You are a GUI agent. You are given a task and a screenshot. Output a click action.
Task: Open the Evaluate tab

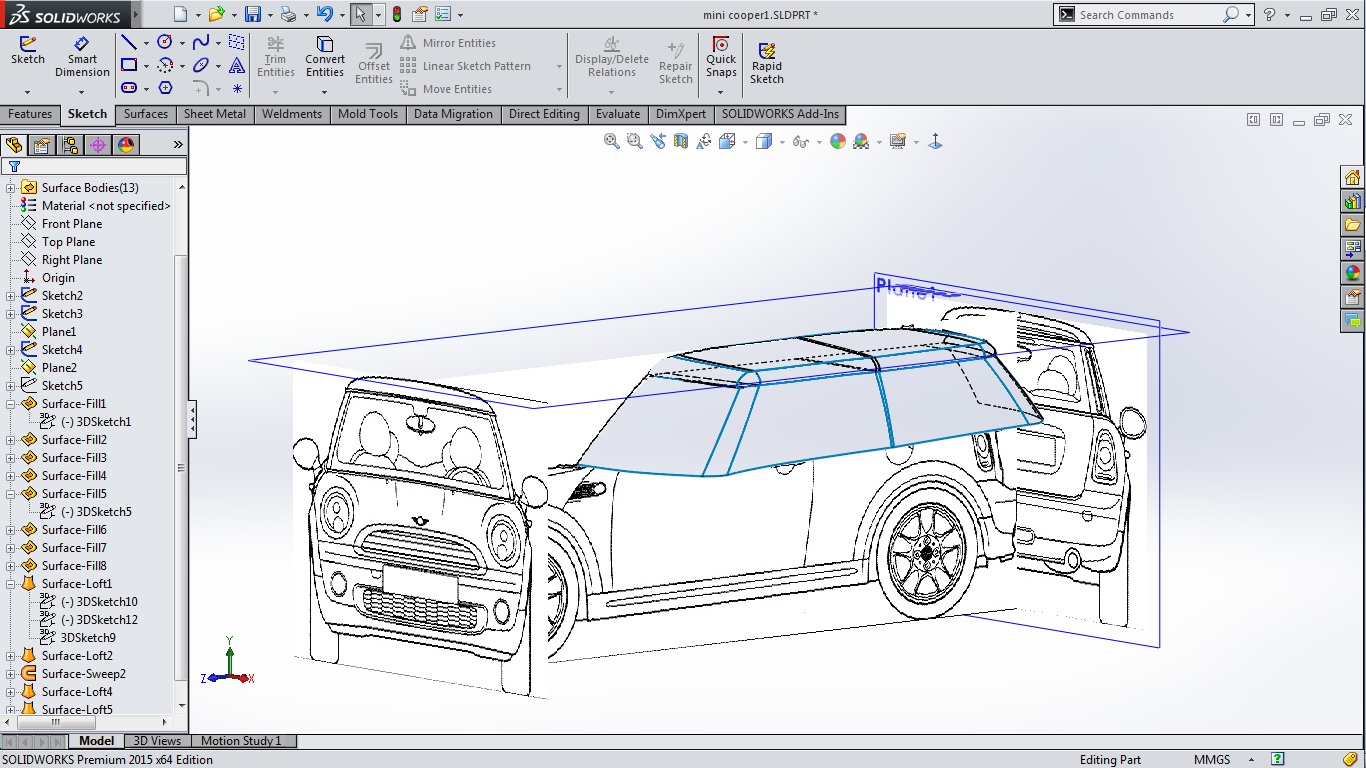coord(618,114)
